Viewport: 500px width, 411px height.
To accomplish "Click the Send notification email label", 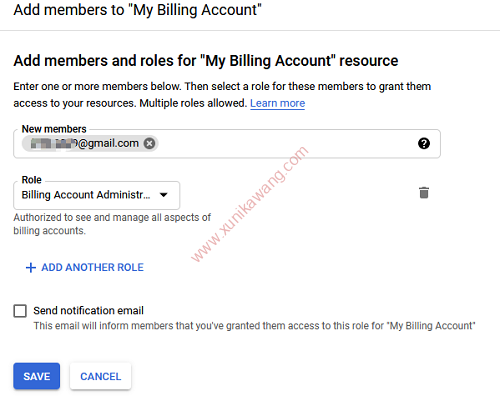I will (88, 310).
